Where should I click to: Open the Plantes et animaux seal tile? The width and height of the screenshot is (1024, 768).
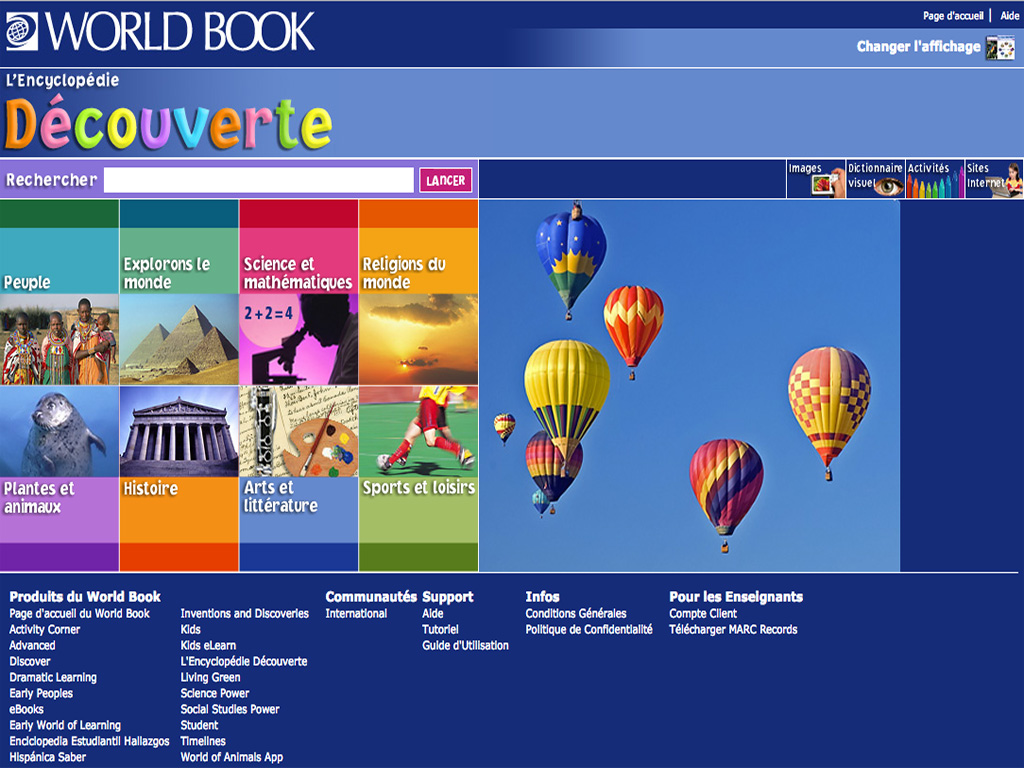pos(59,479)
